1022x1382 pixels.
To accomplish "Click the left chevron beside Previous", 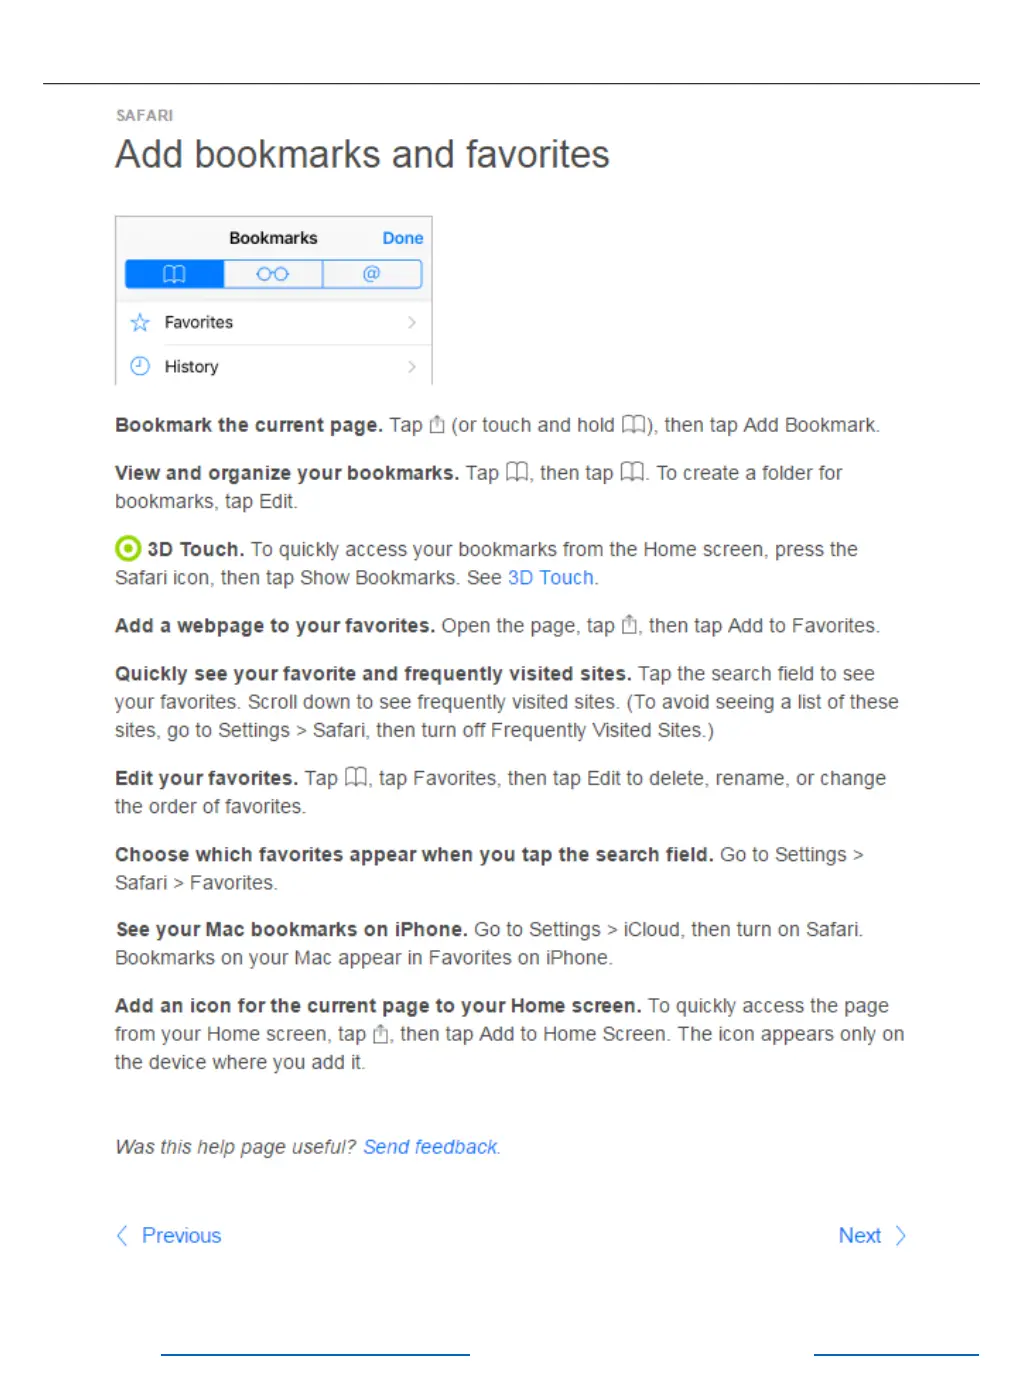I will [x=122, y=1236].
